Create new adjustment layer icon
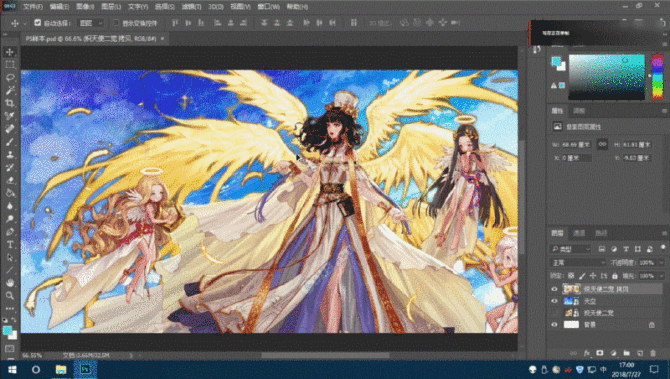Image resolution: width=670 pixels, height=379 pixels. point(613,353)
